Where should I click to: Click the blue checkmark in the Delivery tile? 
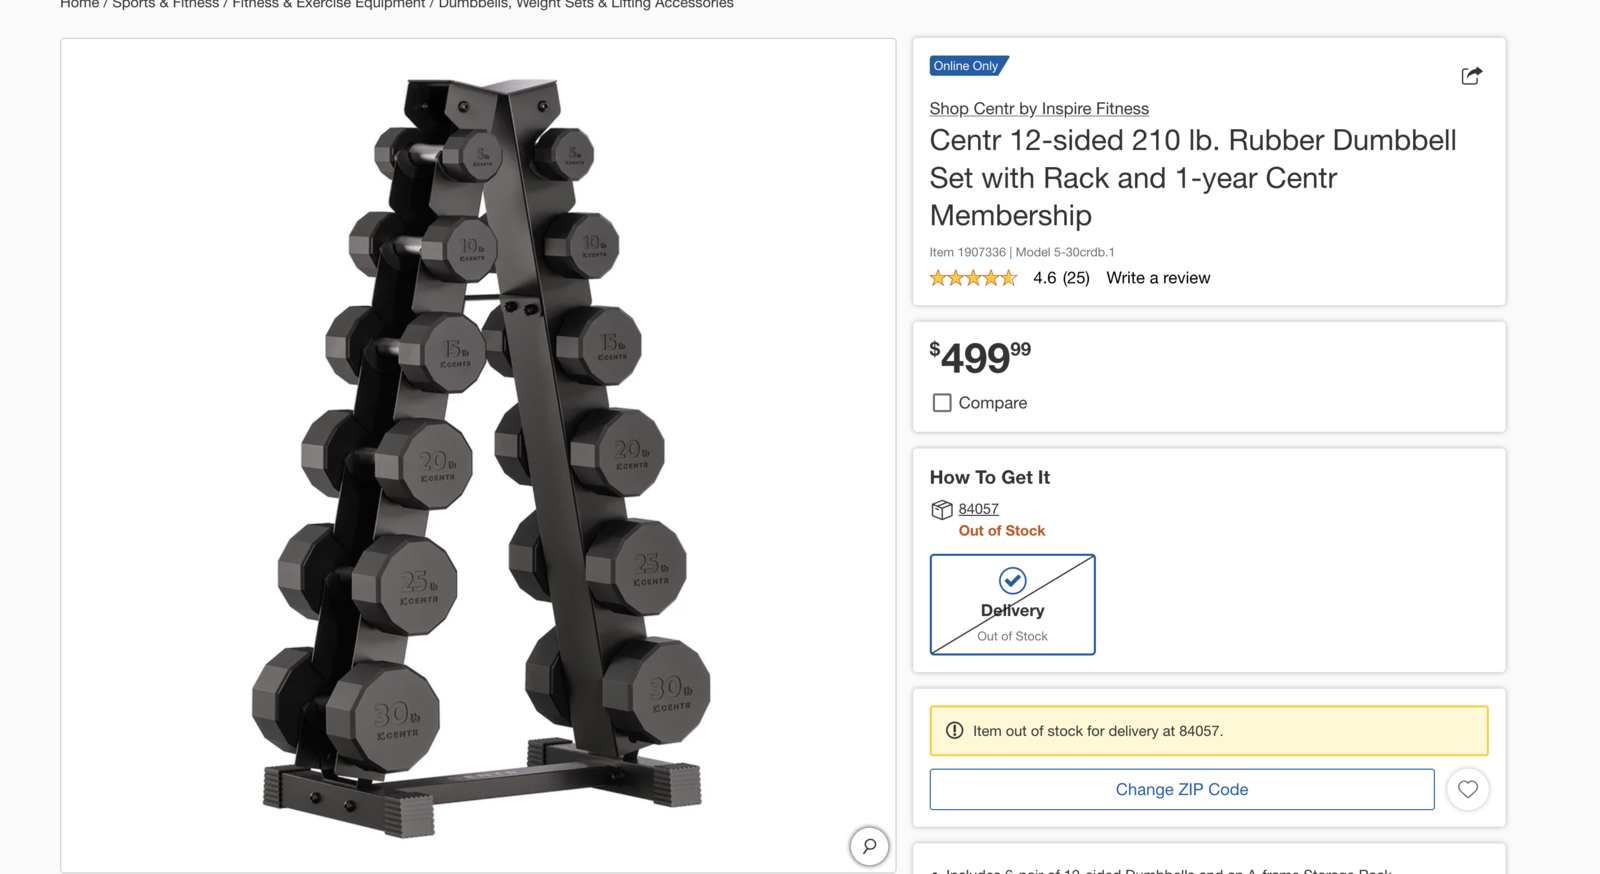click(1012, 580)
